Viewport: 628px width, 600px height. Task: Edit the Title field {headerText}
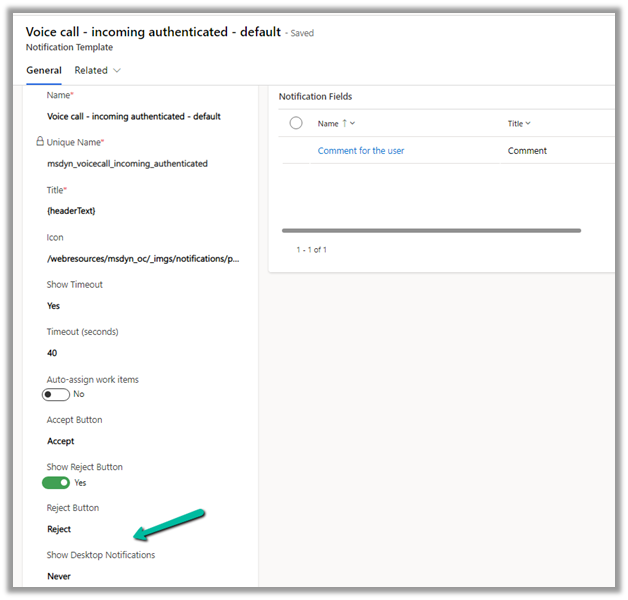pos(71,211)
